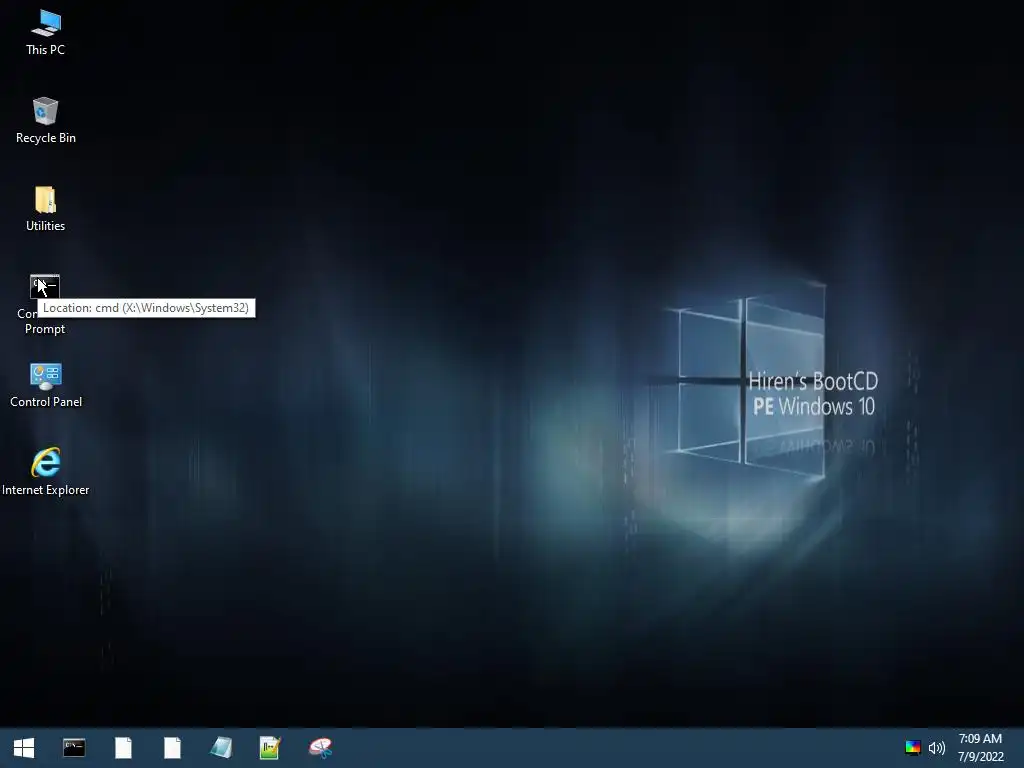Launch Internet Explorer from the desktop

point(46,472)
